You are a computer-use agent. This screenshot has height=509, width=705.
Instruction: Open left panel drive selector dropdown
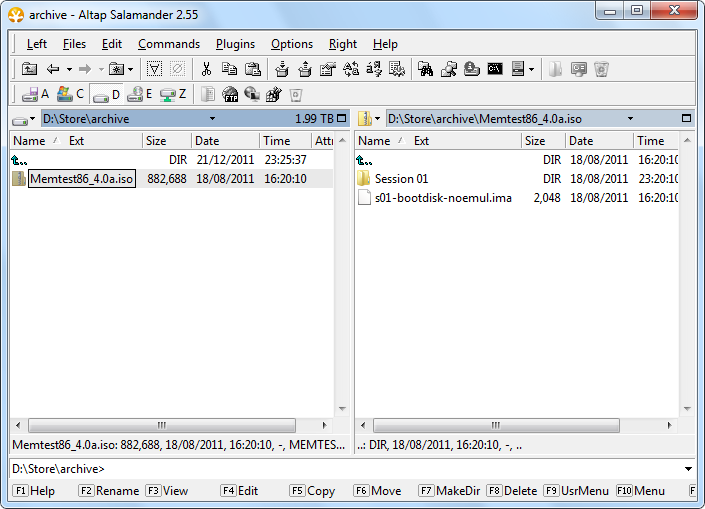point(23,120)
